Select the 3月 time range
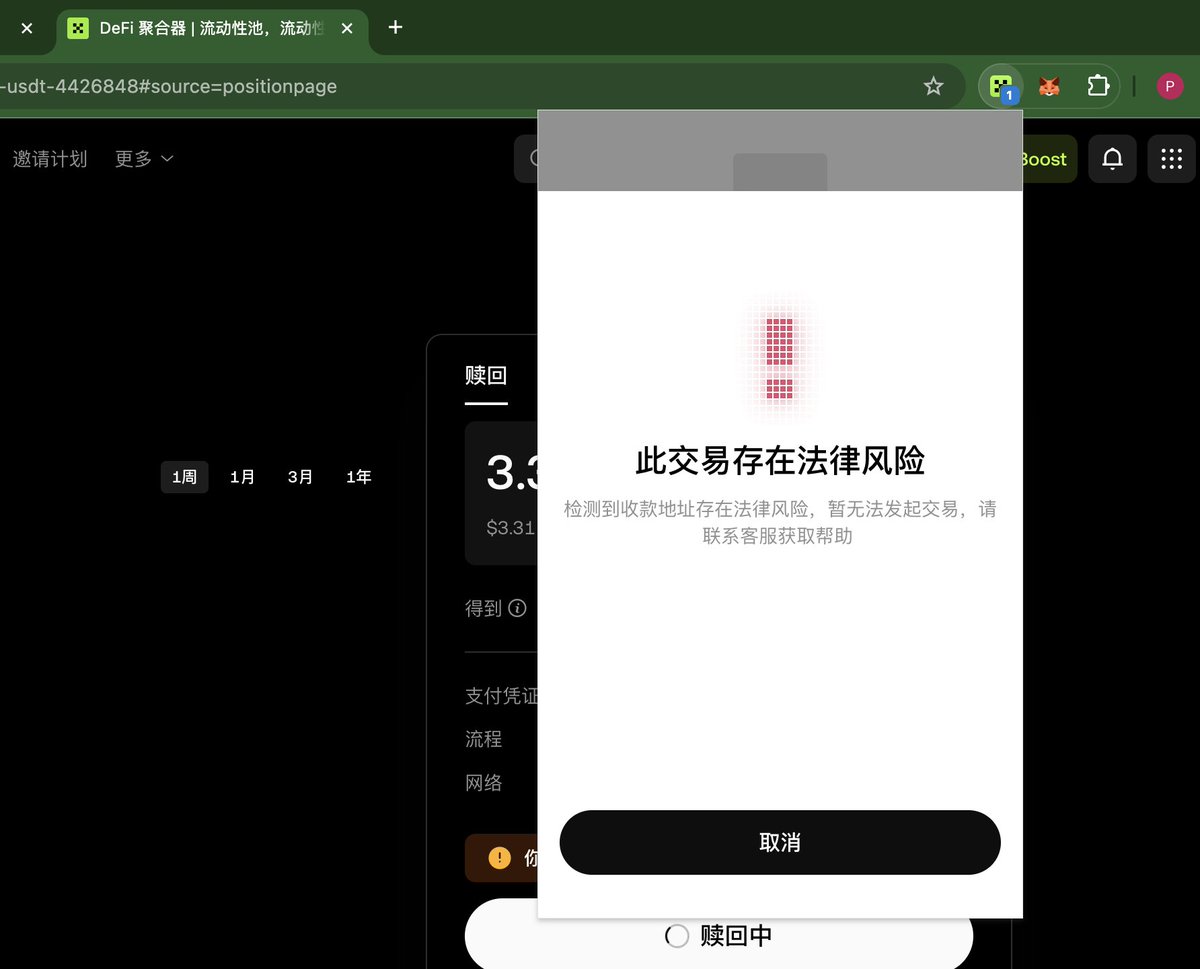The height and width of the screenshot is (969, 1200). pos(300,477)
